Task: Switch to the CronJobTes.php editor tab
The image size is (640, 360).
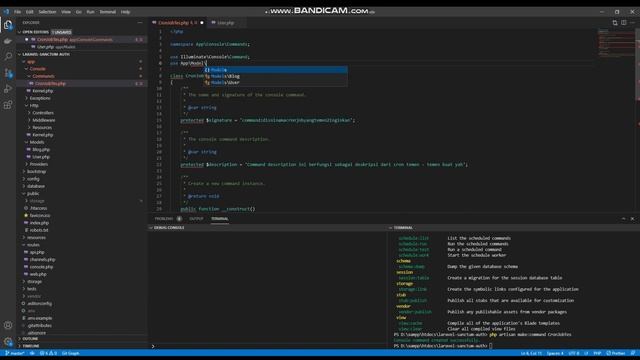Action: (x=178, y=23)
